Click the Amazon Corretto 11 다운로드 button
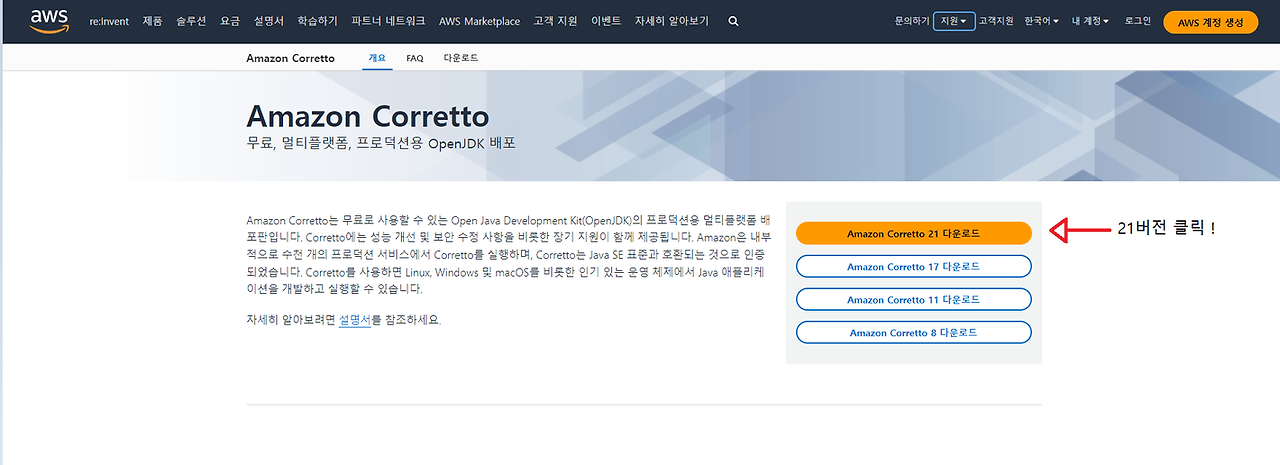 click(913, 300)
